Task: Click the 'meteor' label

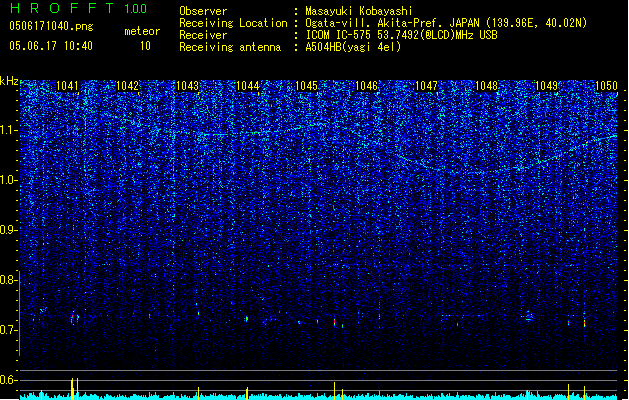Action: pos(142,31)
